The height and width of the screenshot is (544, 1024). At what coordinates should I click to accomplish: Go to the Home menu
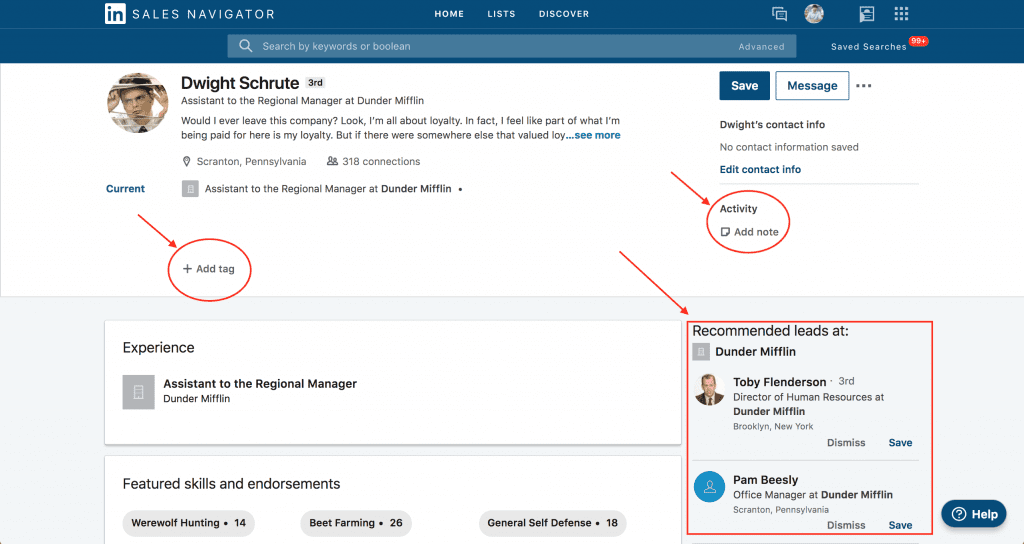(449, 14)
